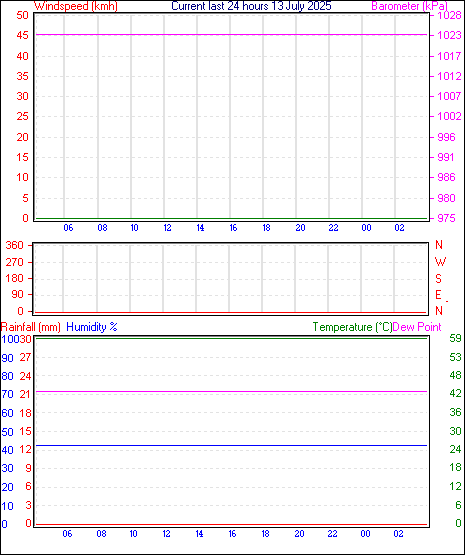Click the Dew Point legend label
Viewport: 466px width, 556px height.
(x=417, y=327)
